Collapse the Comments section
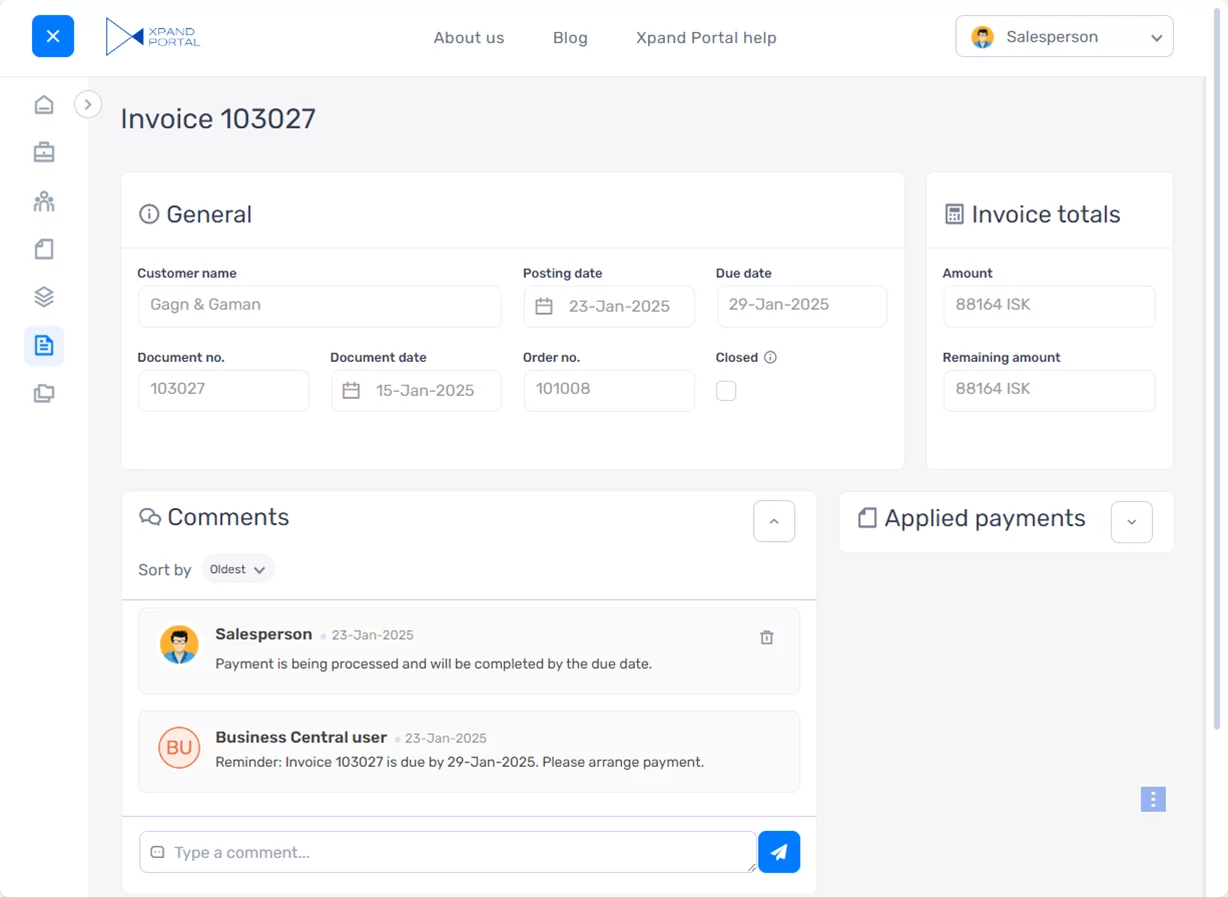This screenshot has width=1228, height=897. coord(774,521)
